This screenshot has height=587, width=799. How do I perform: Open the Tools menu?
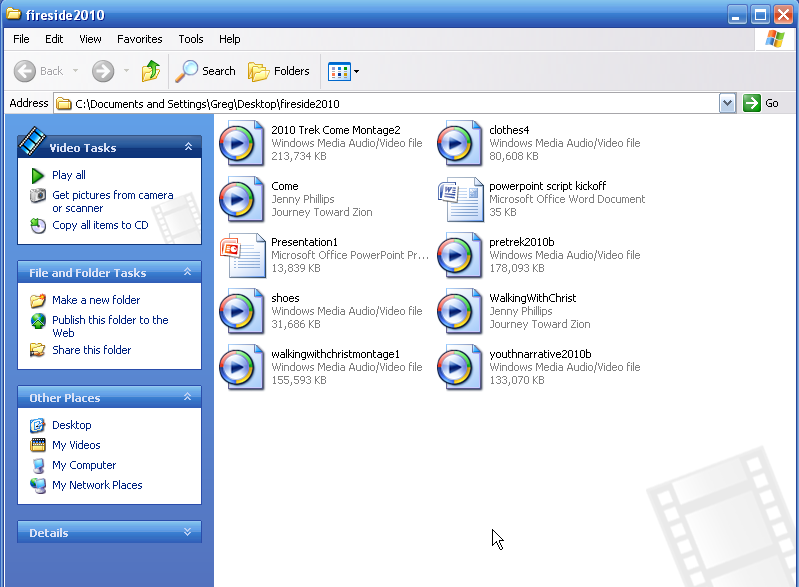point(191,39)
